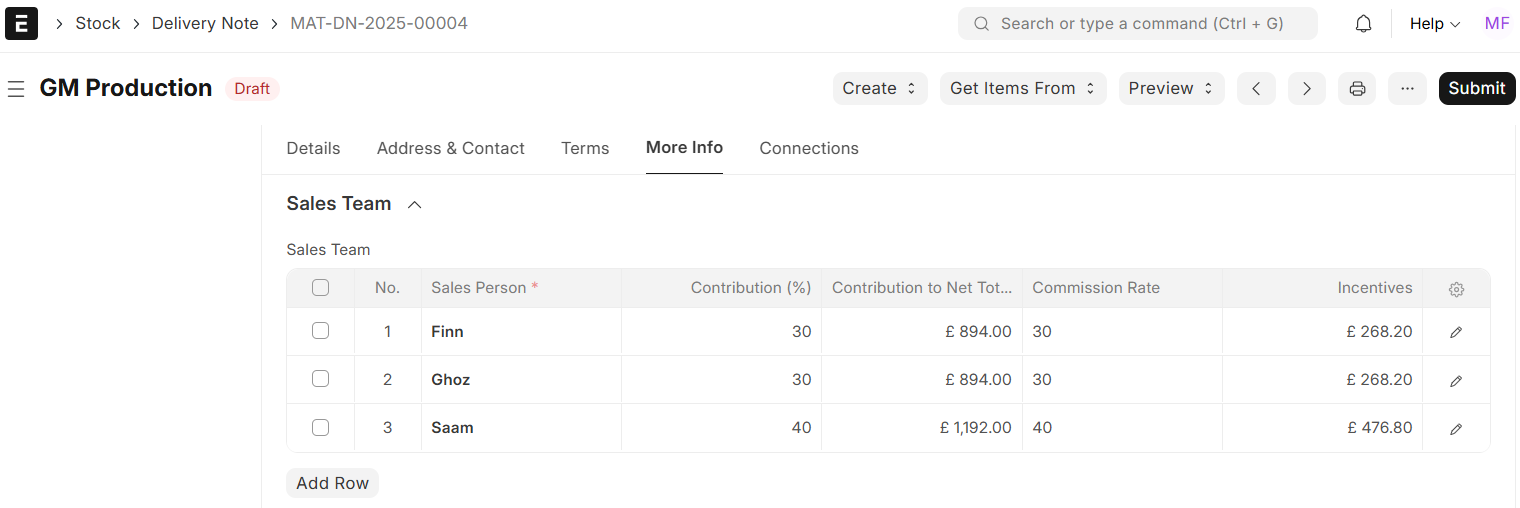The image size is (1520, 508).
Task: Click the ERPNext home logo icon
Action: click(21, 23)
